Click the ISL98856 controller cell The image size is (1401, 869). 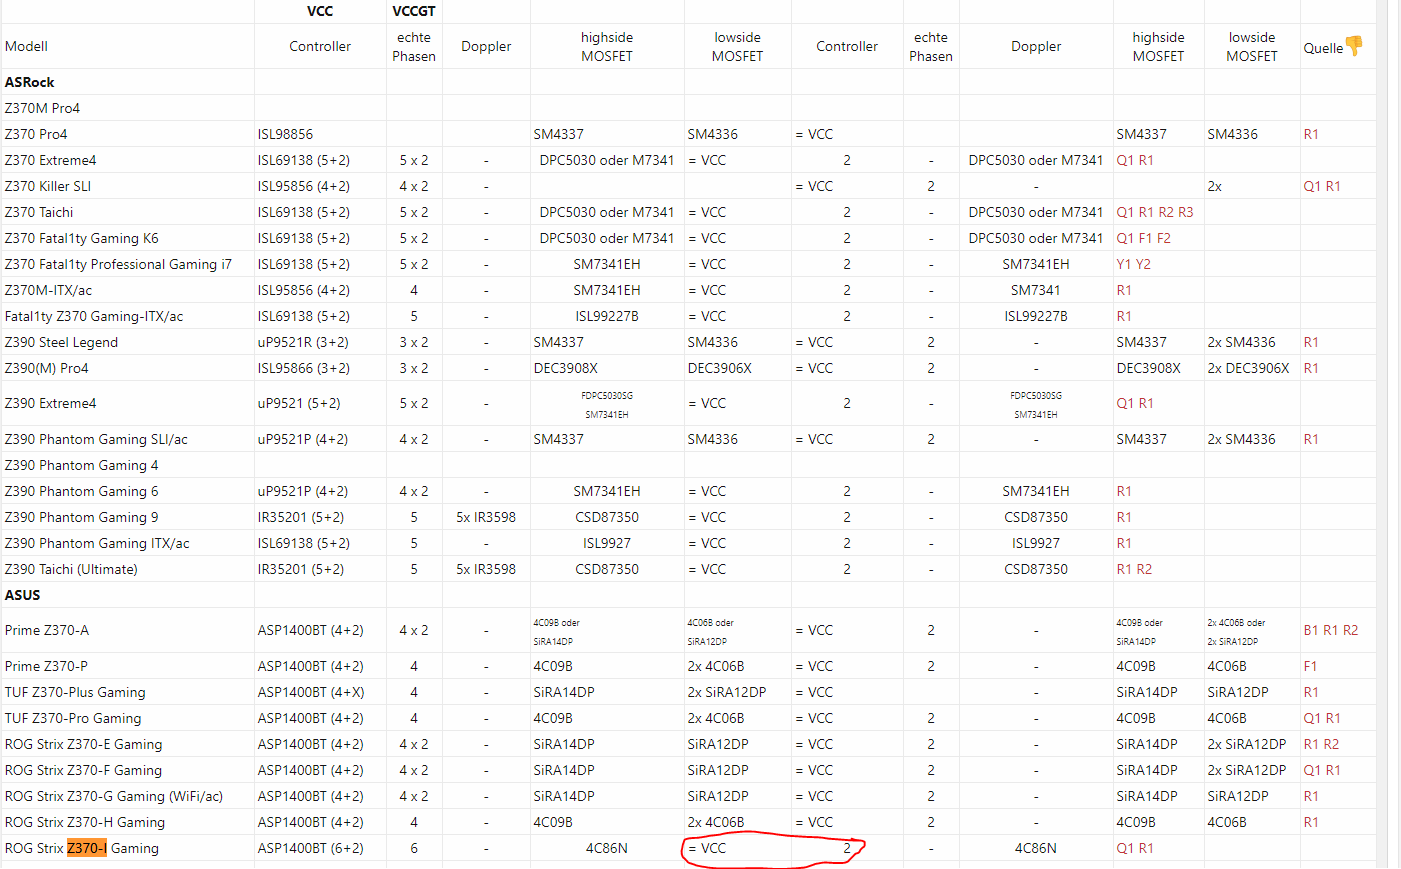tap(320, 134)
